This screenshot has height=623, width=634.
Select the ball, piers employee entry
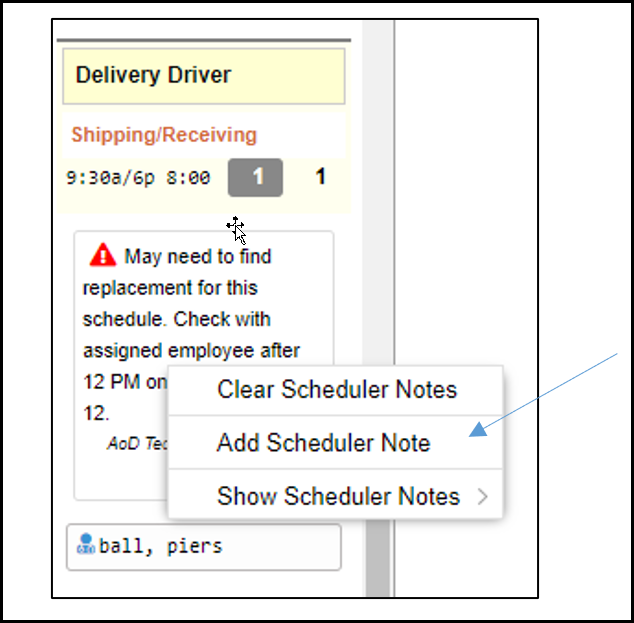coord(204,547)
